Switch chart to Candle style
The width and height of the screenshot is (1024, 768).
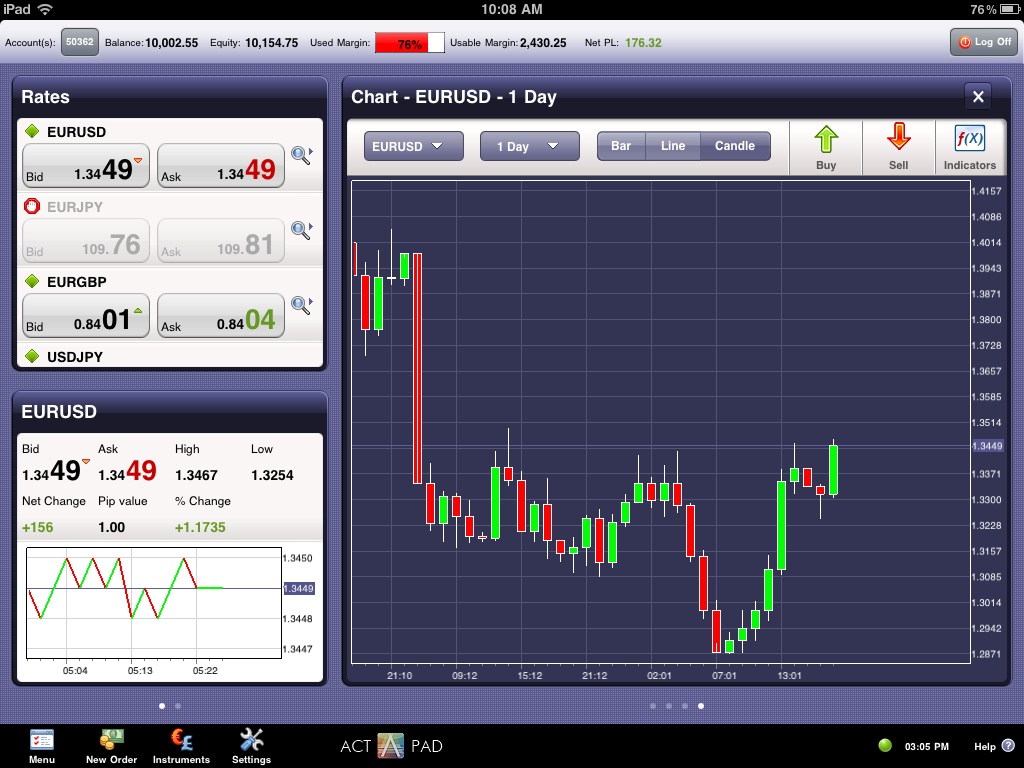[734, 146]
